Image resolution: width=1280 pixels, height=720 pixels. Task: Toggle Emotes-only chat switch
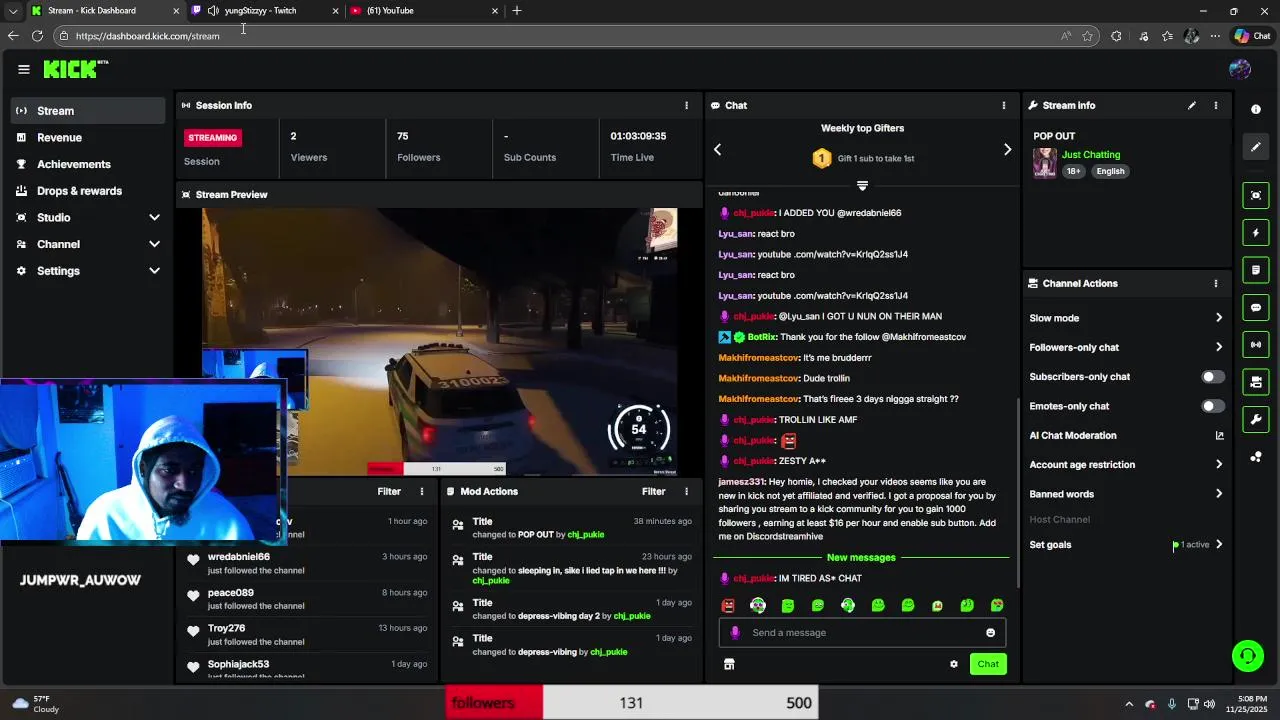tap(1212, 406)
